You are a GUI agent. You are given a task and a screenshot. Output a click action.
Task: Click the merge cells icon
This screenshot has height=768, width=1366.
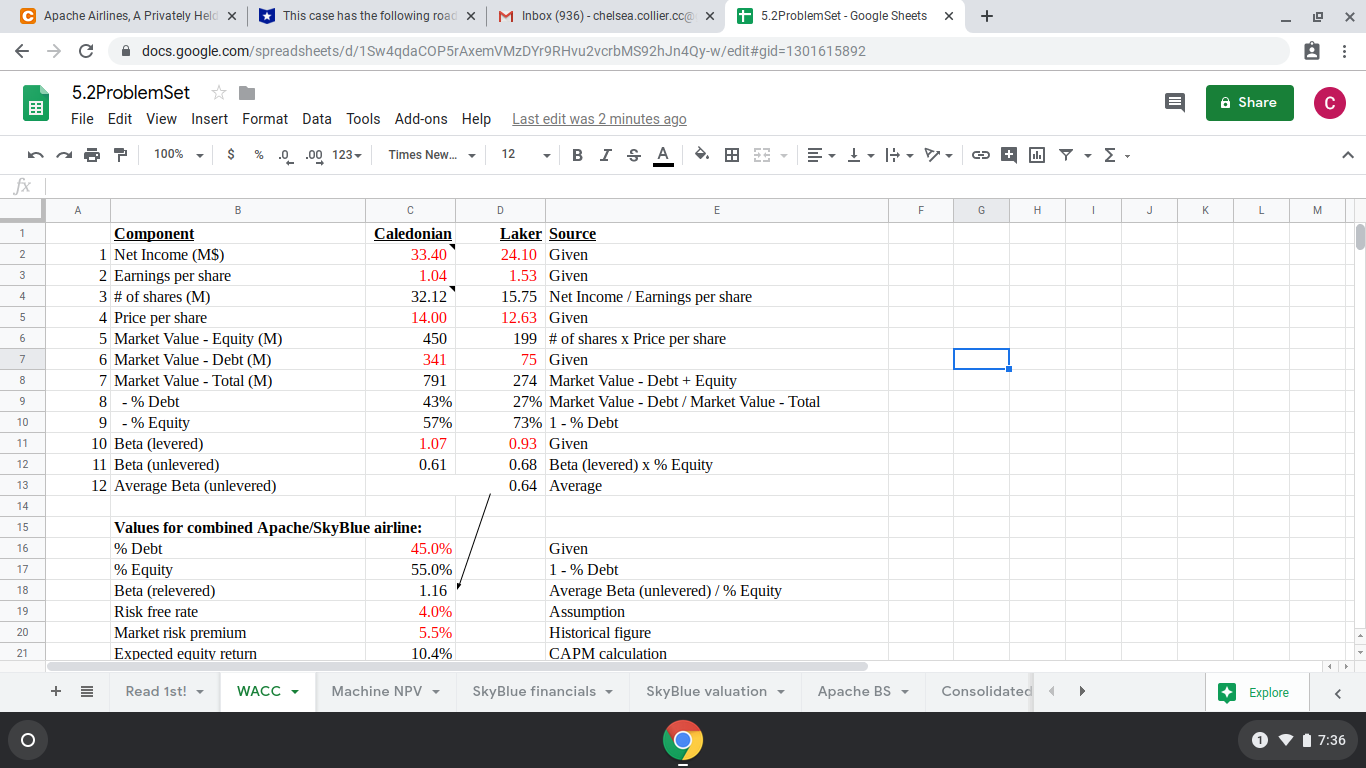click(762, 155)
